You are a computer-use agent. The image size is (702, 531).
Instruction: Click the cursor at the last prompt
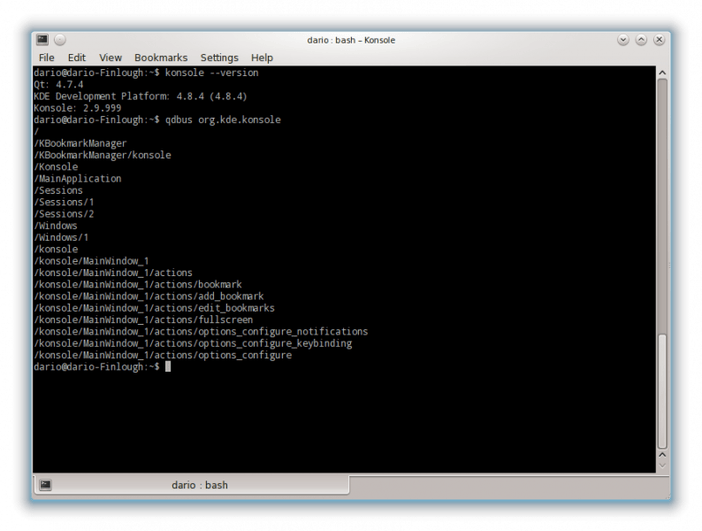168,367
